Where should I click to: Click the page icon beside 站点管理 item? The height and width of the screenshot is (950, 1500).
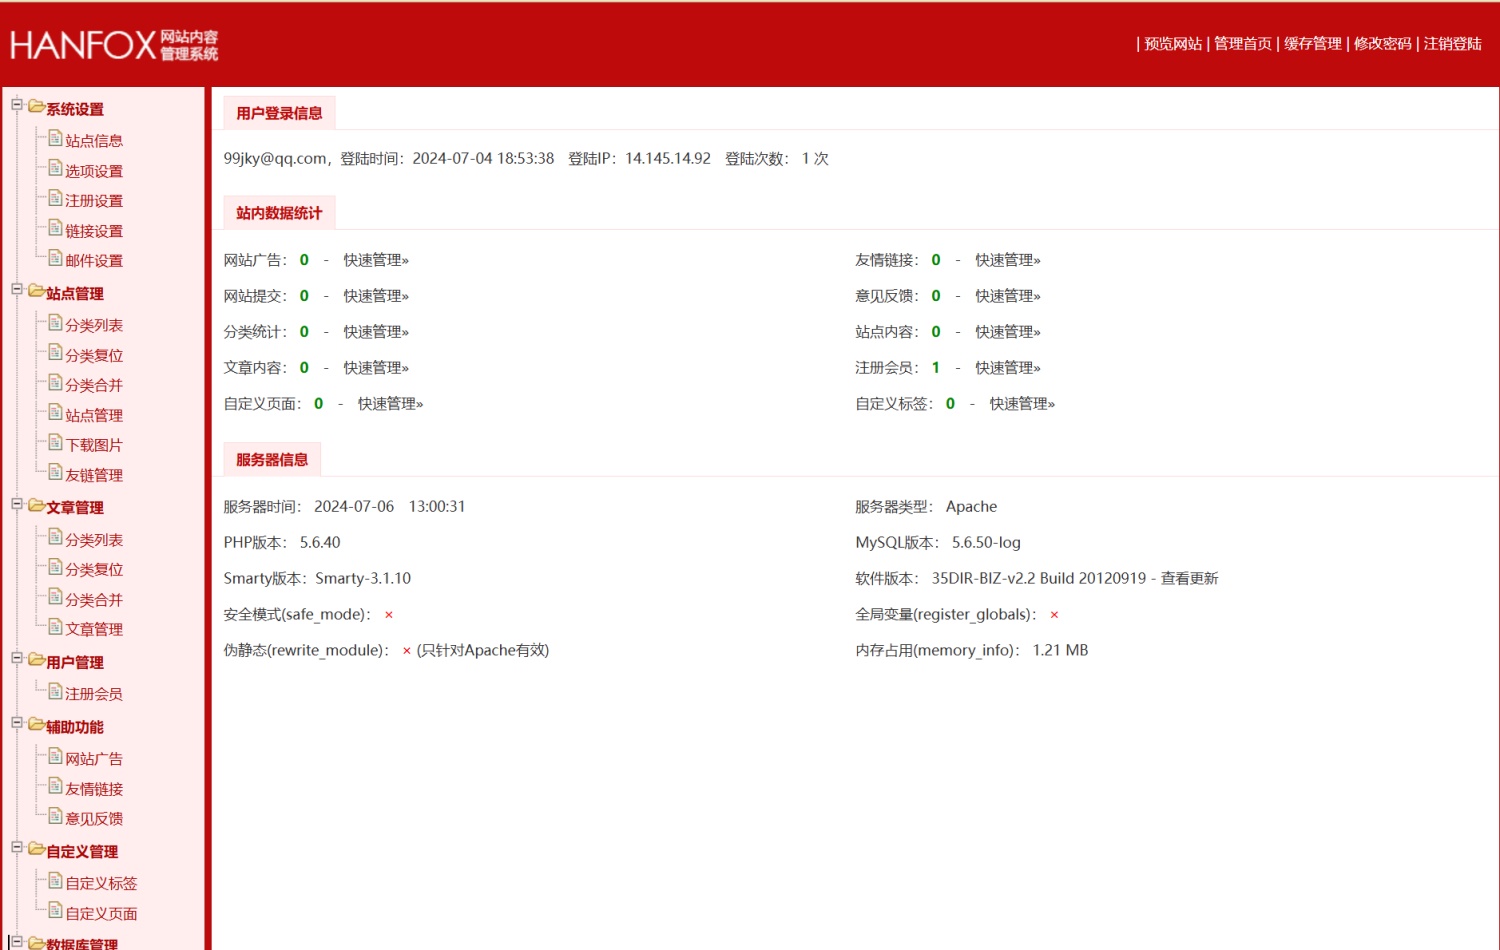pyautogui.click(x=56, y=412)
